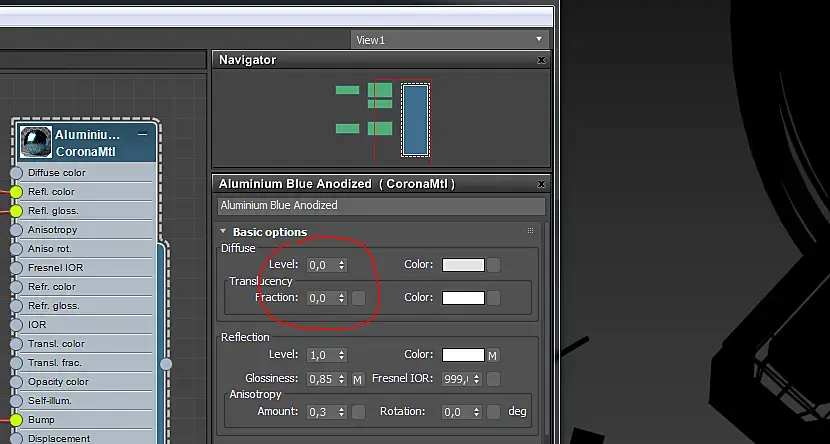Click the Fresnel IOR map slot button

coord(493,379)
